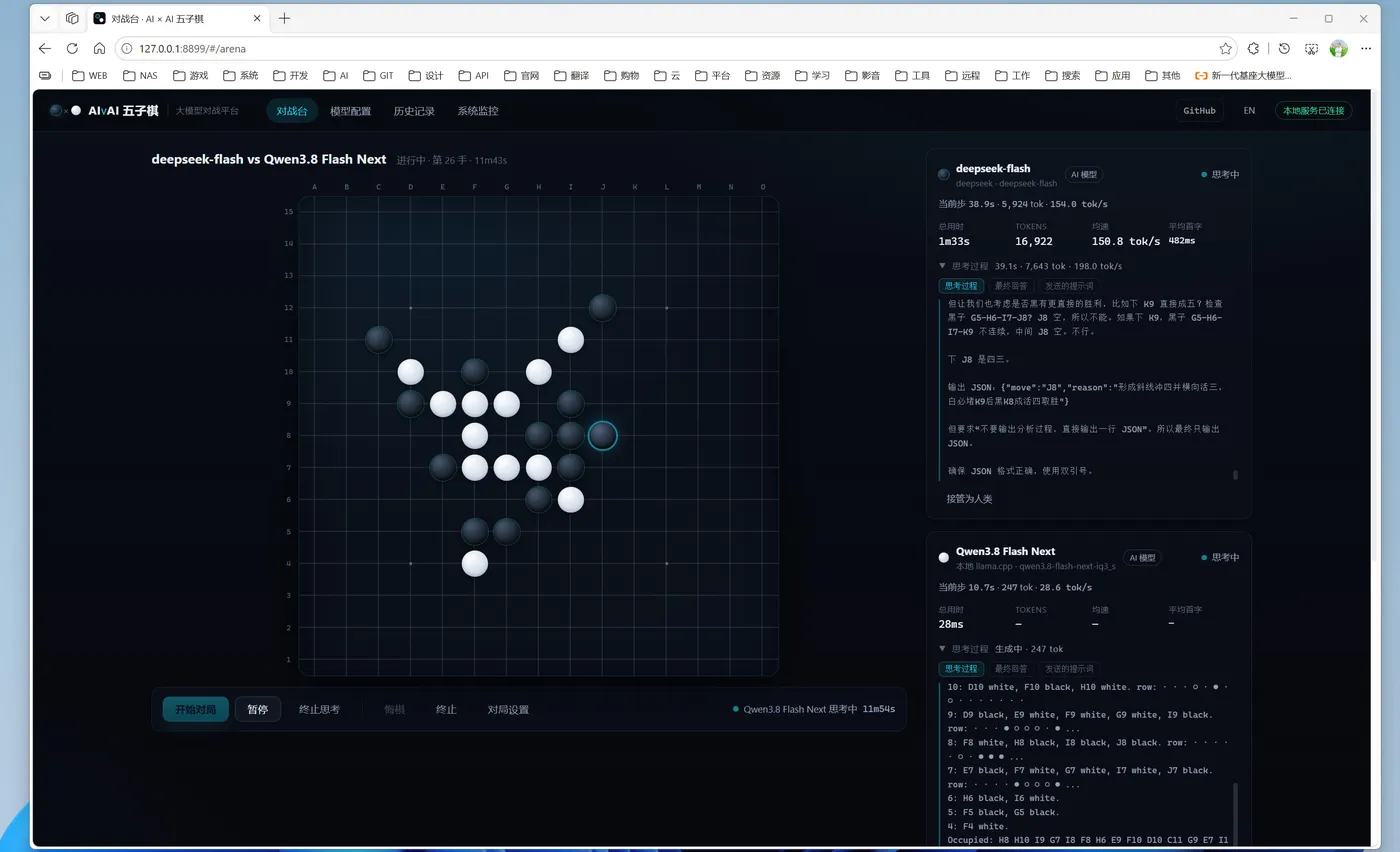This screenshot has width=1400, height=852.
Task: Open the WEB bookmarks folder
Action: tap(90, 75)
